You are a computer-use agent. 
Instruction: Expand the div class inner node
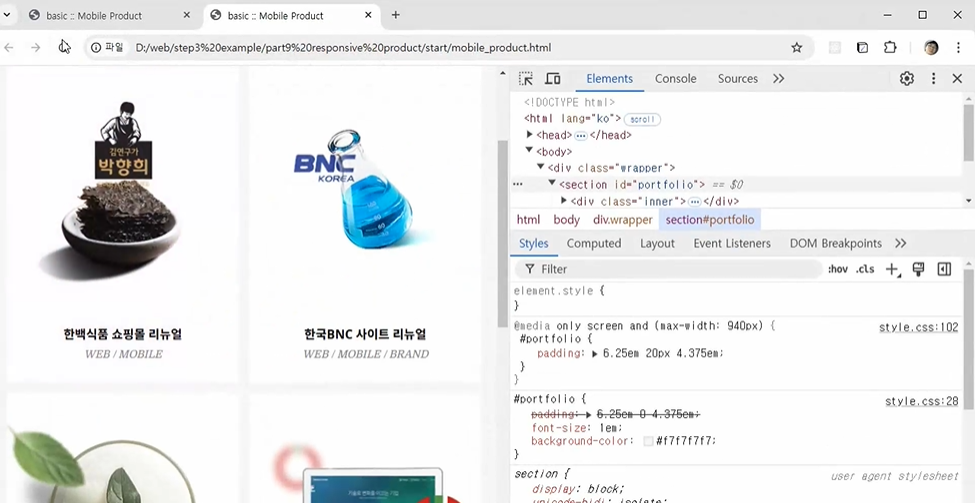tap(564, 200)
